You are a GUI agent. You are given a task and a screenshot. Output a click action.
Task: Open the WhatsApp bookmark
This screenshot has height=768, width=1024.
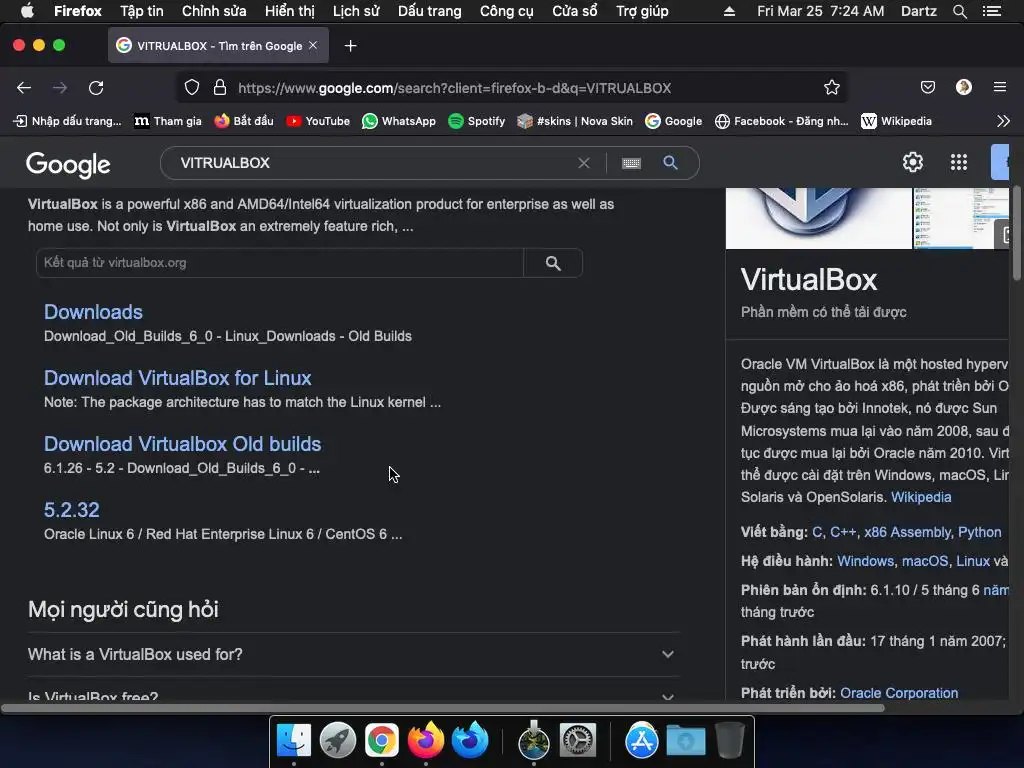(x=399, y=121)
